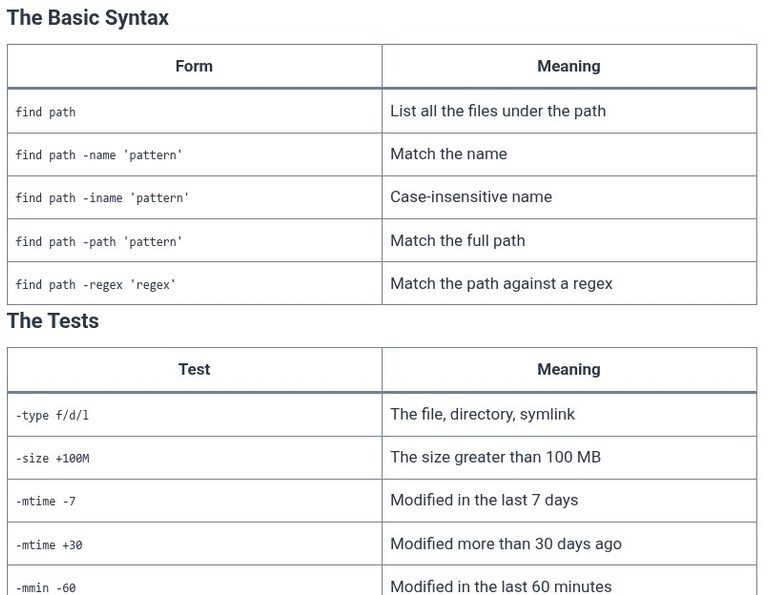768x595 pixels.
Task: Click the '-mtime +30' code cell
Action: pos(49,545)
